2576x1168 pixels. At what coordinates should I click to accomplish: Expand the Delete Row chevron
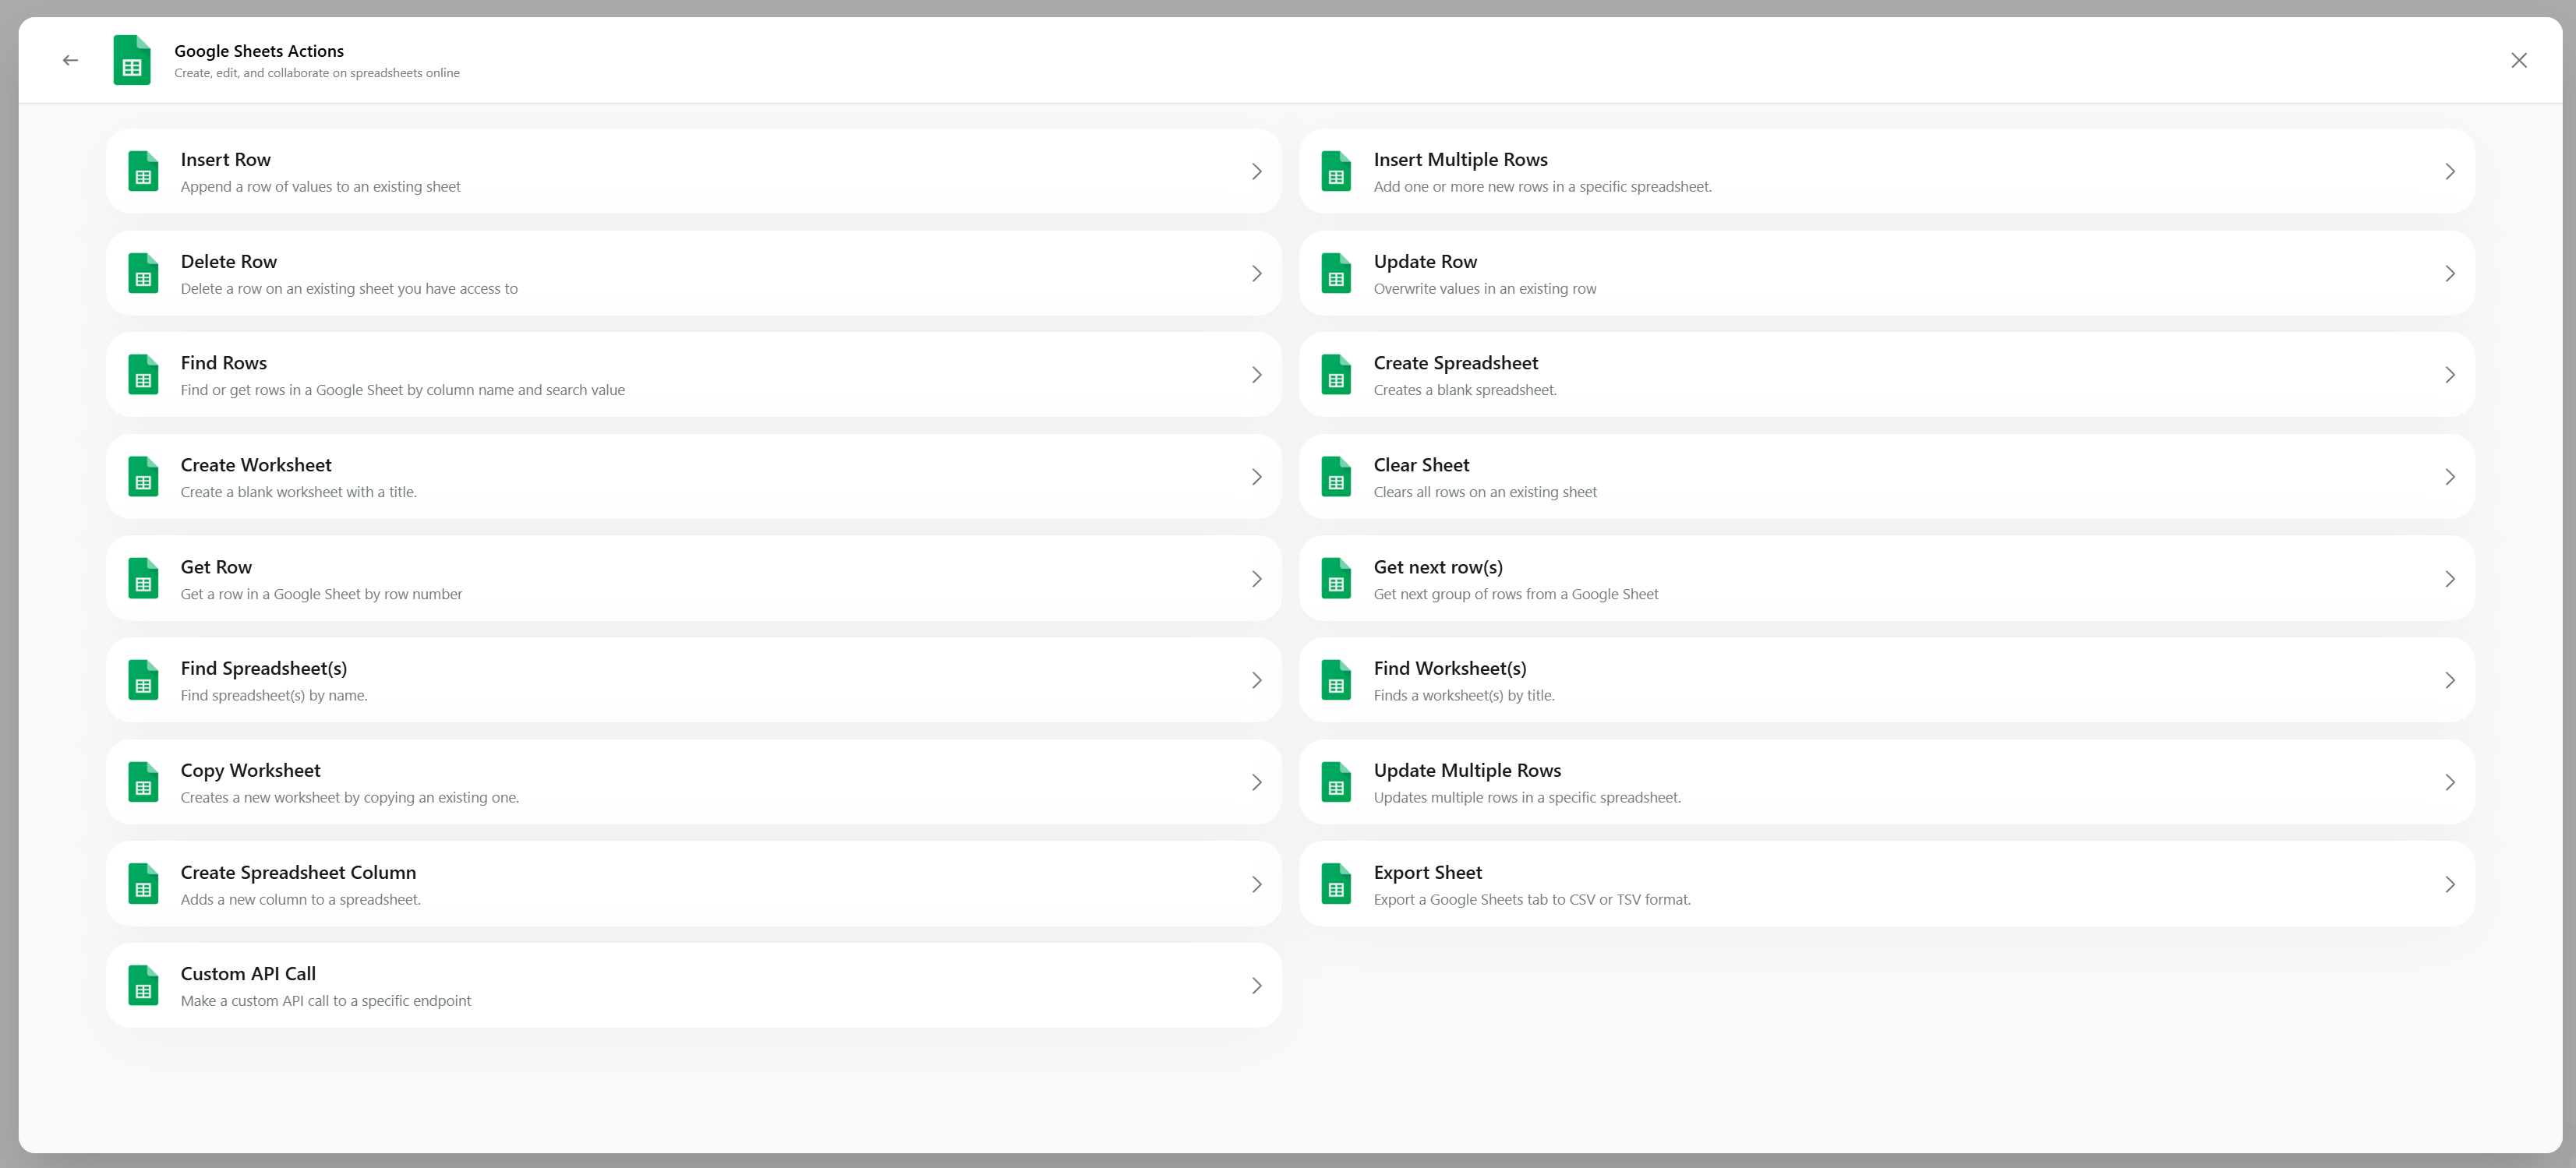point(1257,274)
